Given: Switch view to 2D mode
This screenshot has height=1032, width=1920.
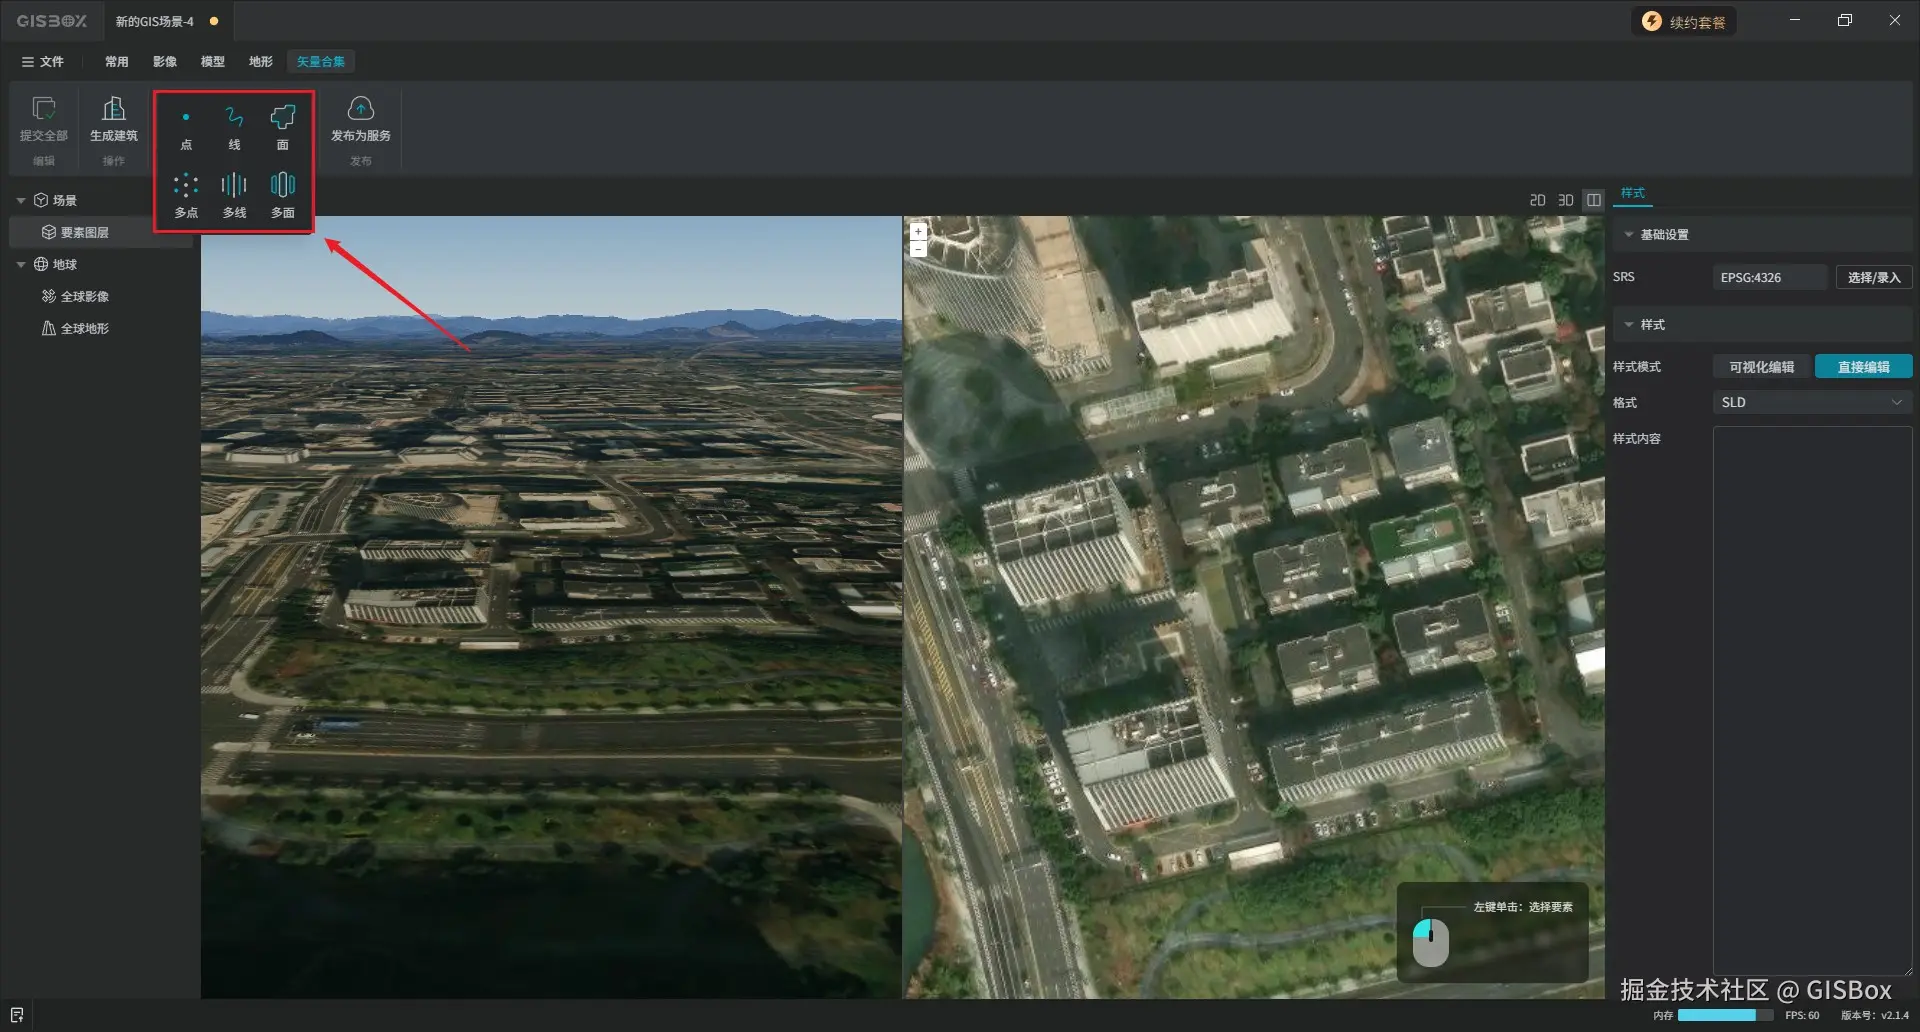Looking at the screenshot, I should (x=1538, y=200).
